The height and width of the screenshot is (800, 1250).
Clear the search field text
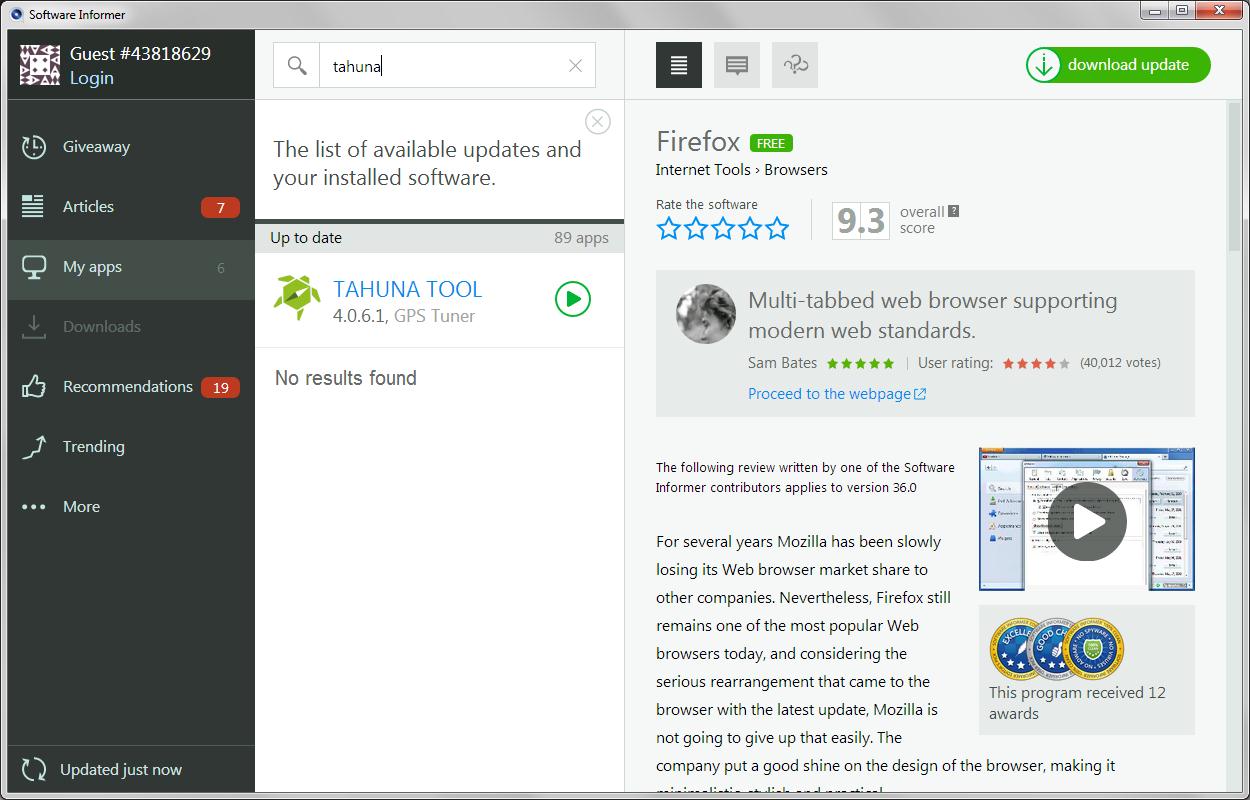(x=575, y=66)
